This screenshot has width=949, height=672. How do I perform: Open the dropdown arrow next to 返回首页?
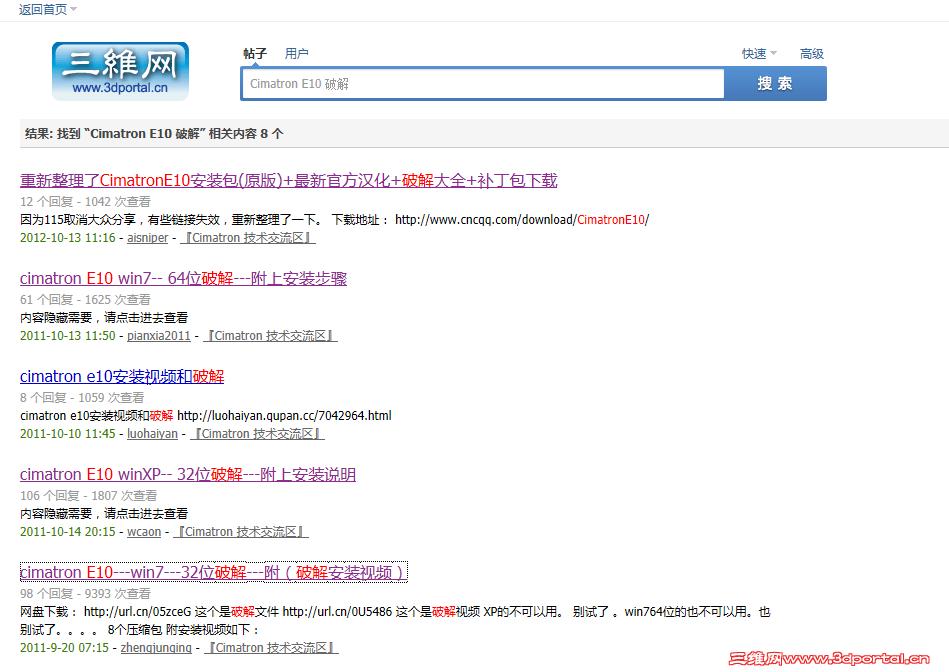pos(74,9)
